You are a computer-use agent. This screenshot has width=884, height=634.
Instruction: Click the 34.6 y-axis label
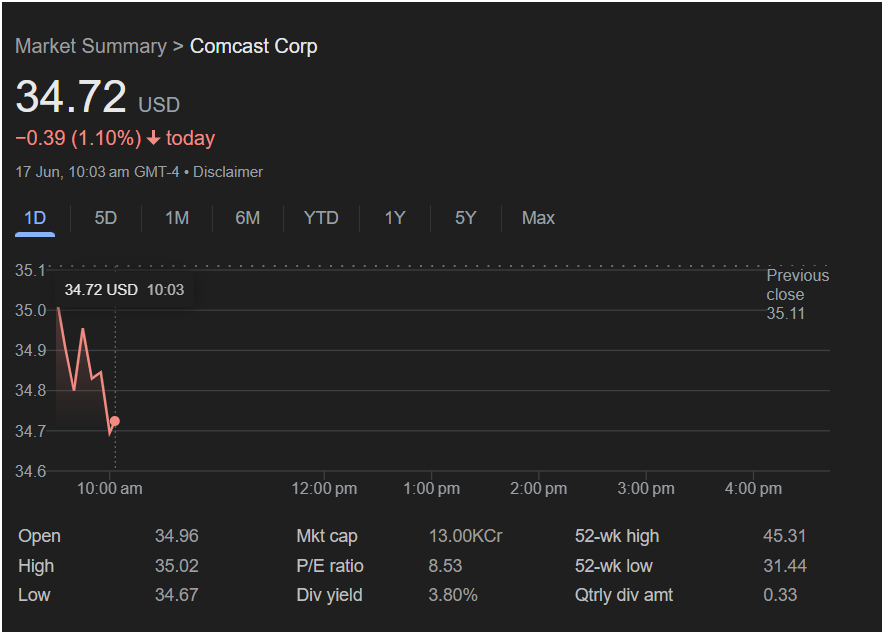pyautogui.click(x=30, y=471)
